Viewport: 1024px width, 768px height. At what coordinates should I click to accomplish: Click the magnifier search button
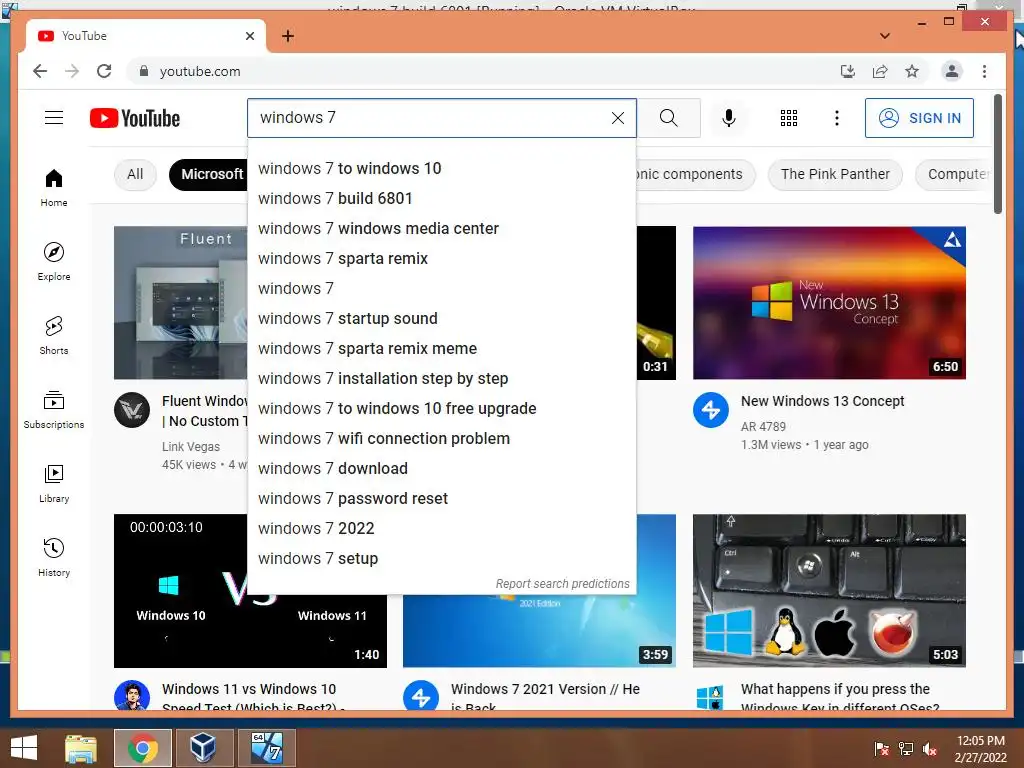tap(669, 118)
